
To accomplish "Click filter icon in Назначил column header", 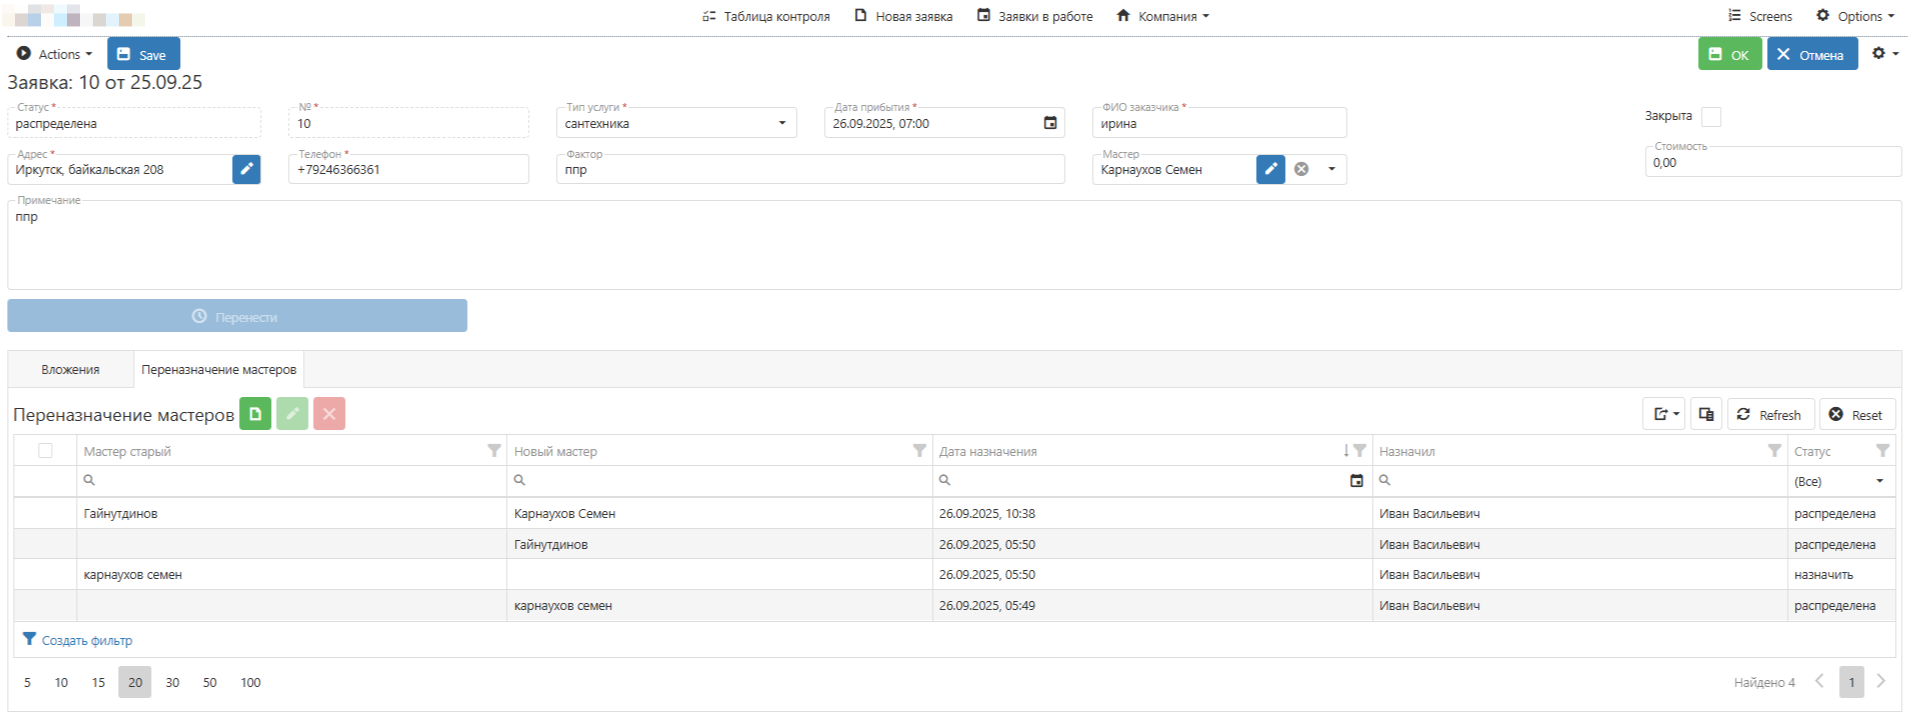I will (1774, 451).
